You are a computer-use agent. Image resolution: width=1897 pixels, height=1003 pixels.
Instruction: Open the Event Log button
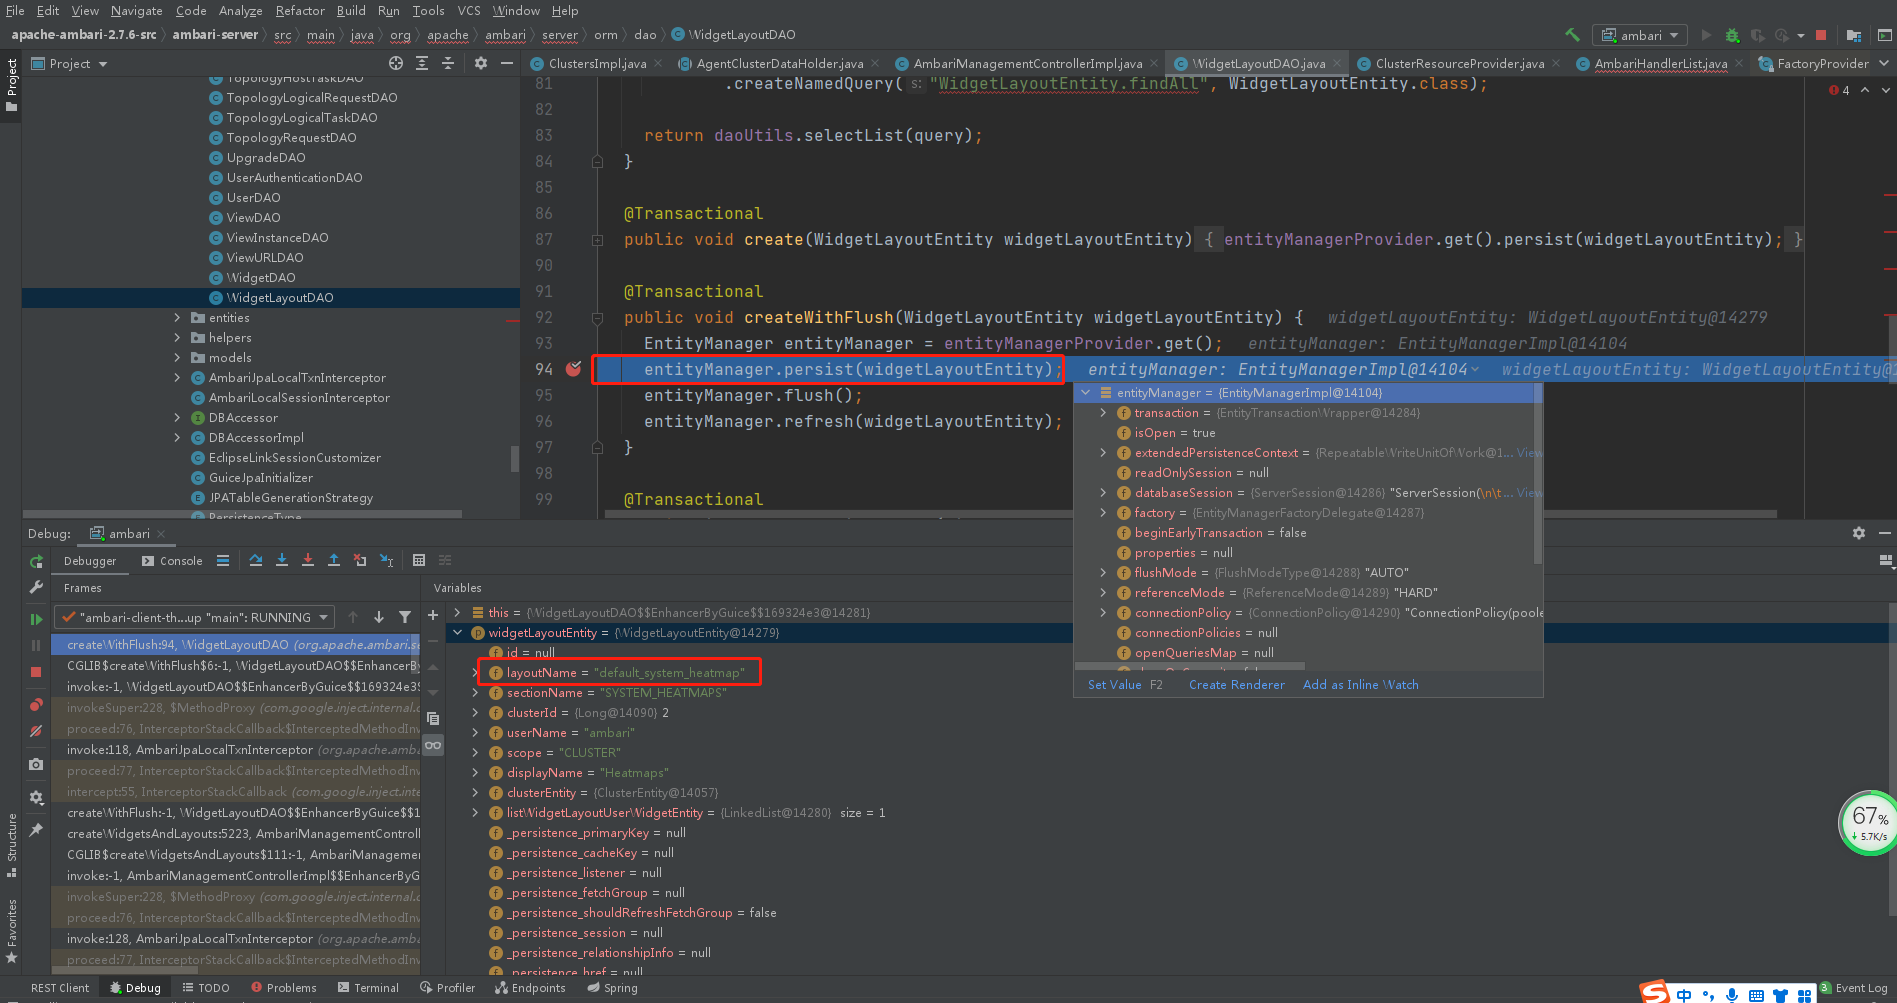[x=1854, y=988]
